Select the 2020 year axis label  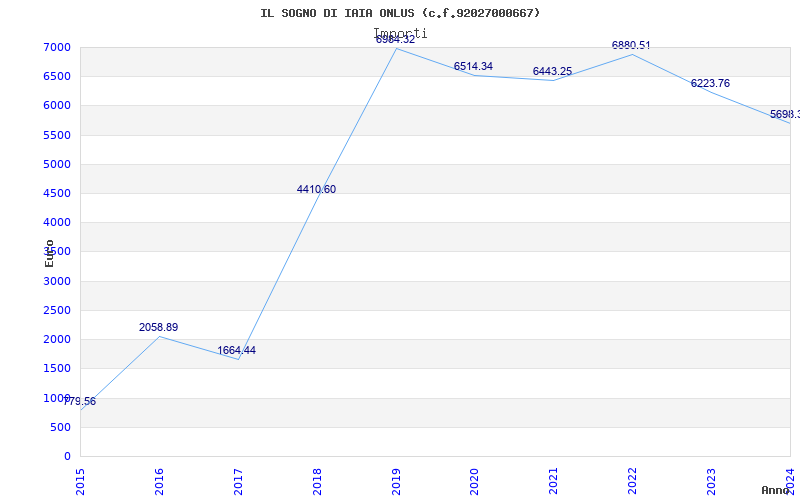(474, 482)
